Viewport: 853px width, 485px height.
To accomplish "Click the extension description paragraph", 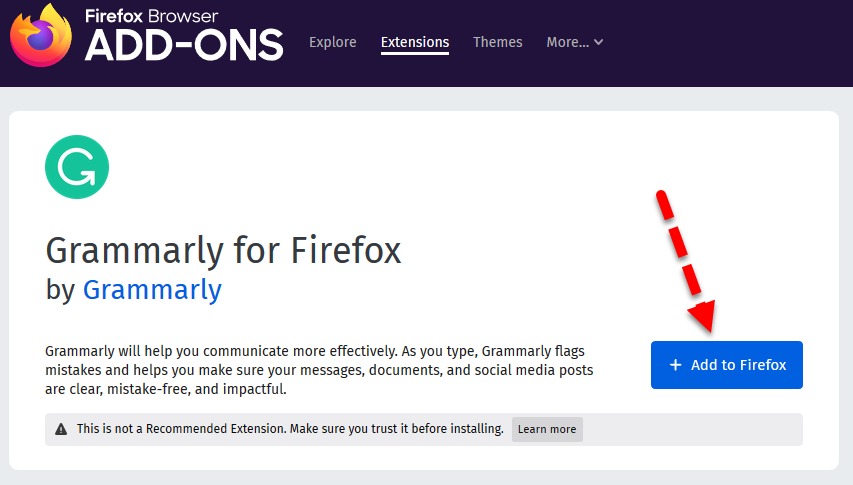I will pyautogui.click(x=320, y=370).
